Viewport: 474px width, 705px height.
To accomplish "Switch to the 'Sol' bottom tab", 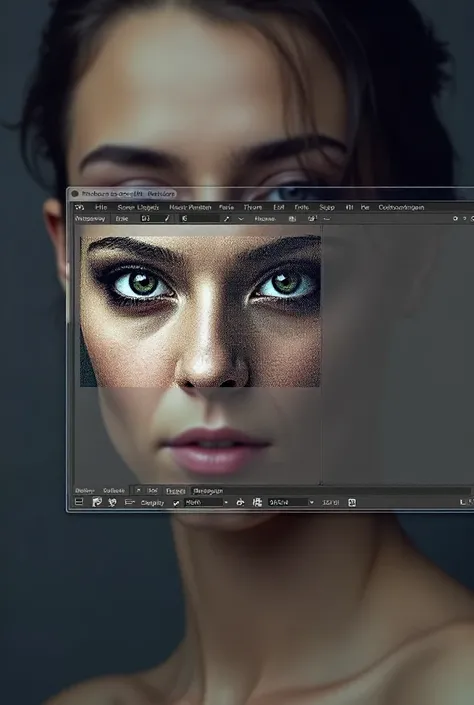I will click(x=153, y=491).
